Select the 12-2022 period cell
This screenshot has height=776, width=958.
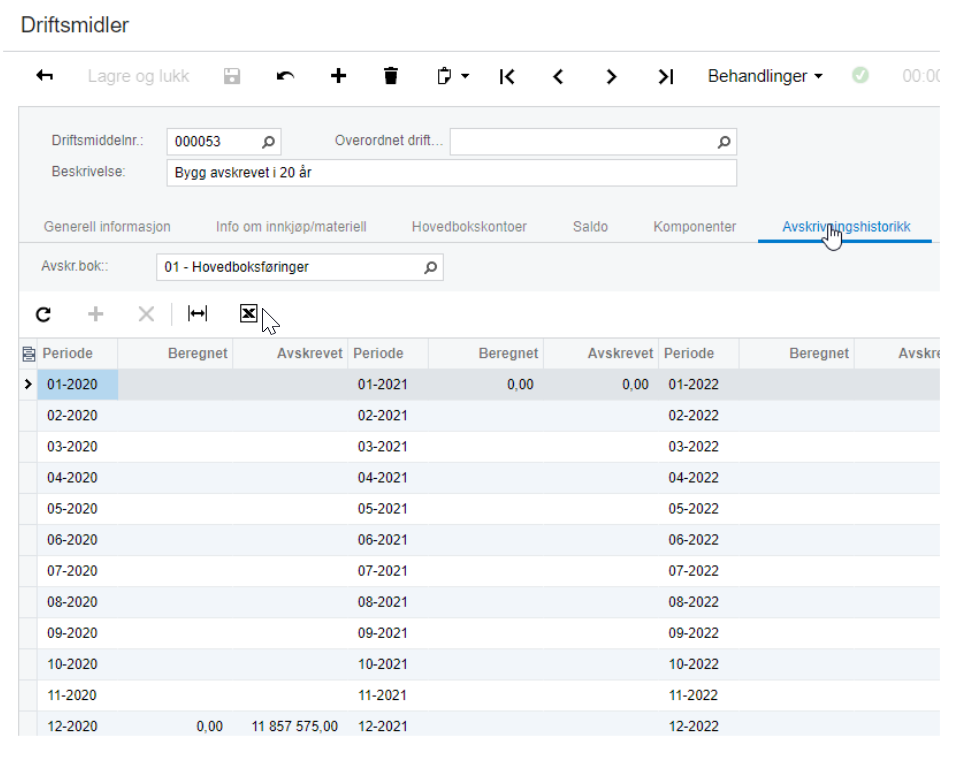tap(699, 726)
